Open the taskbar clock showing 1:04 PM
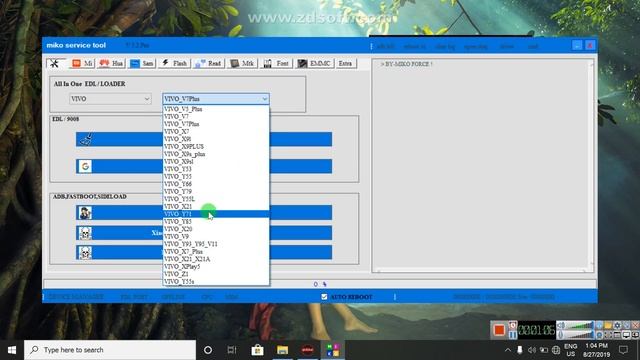 [596, 350]
